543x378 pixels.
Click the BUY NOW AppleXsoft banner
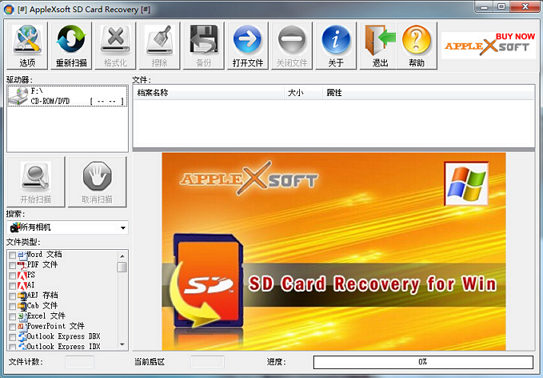[x=489, y=45]
